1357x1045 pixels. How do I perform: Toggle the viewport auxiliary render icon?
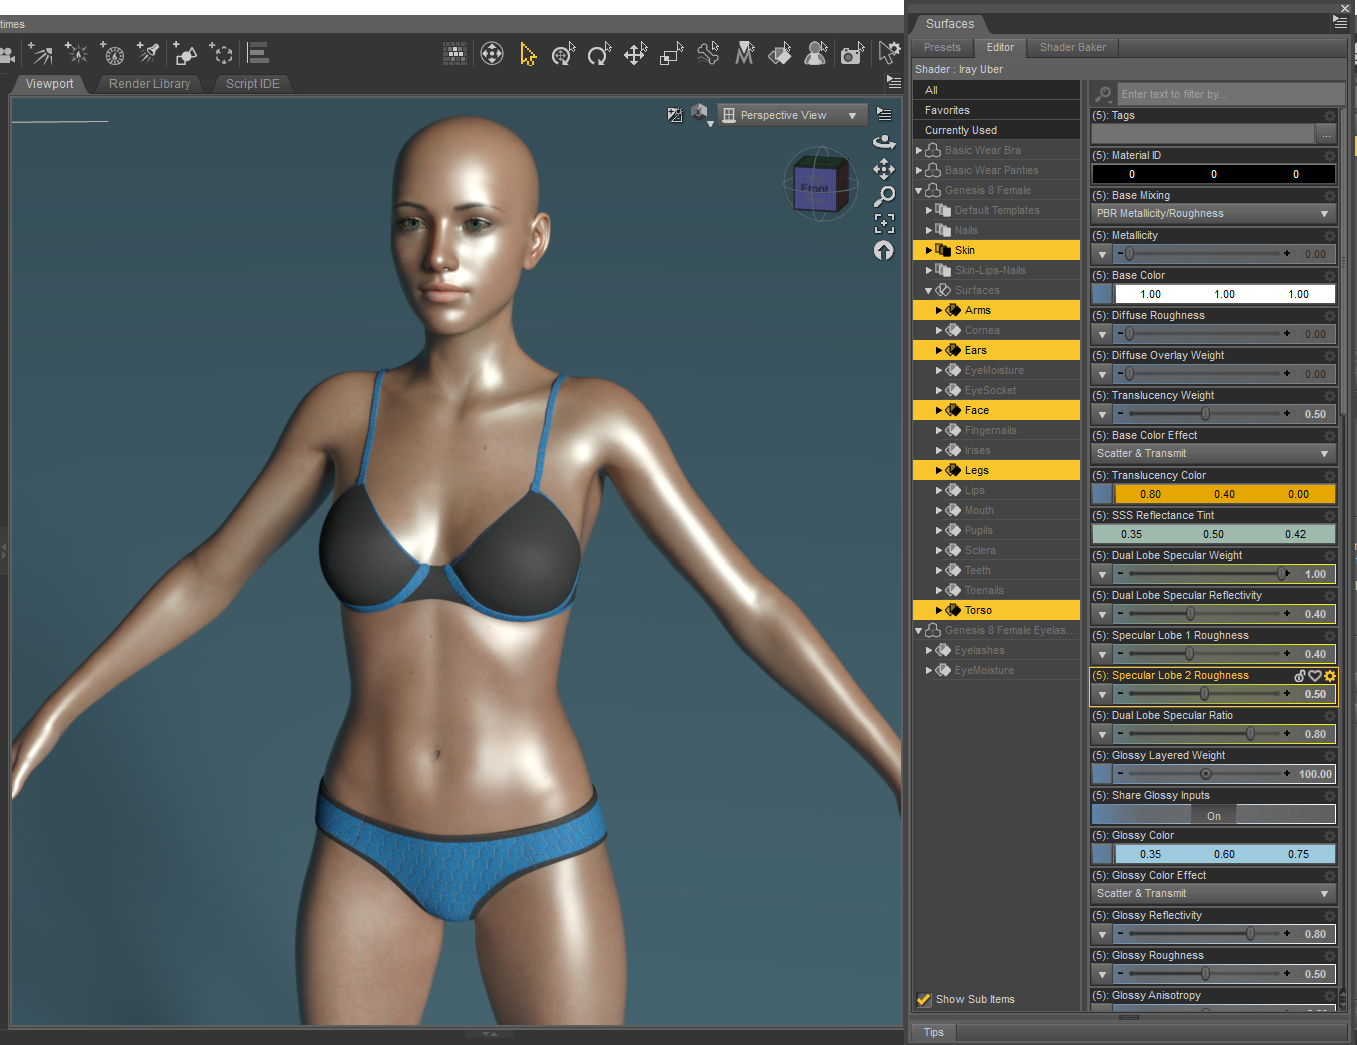click(x=675, y=115)
